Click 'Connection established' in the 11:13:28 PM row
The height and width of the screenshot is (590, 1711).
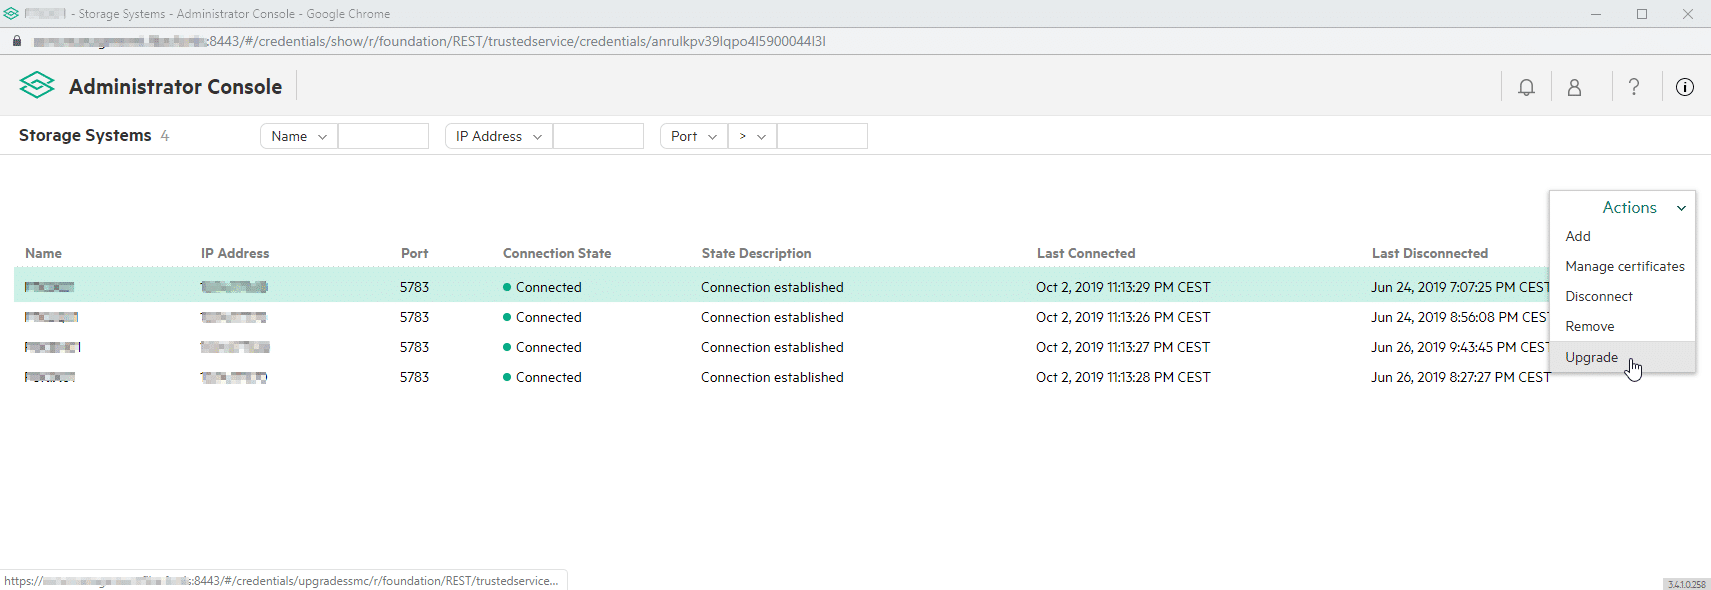tap(772, 377)
